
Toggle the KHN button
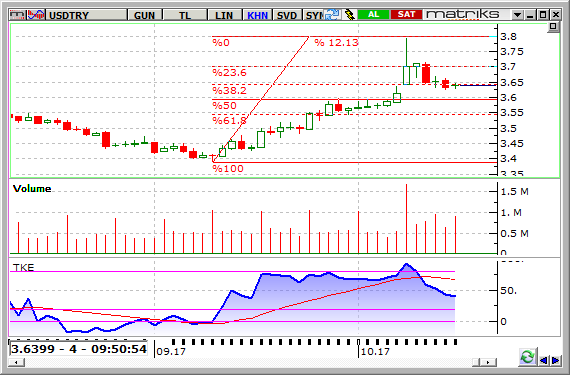click(257, 15)
